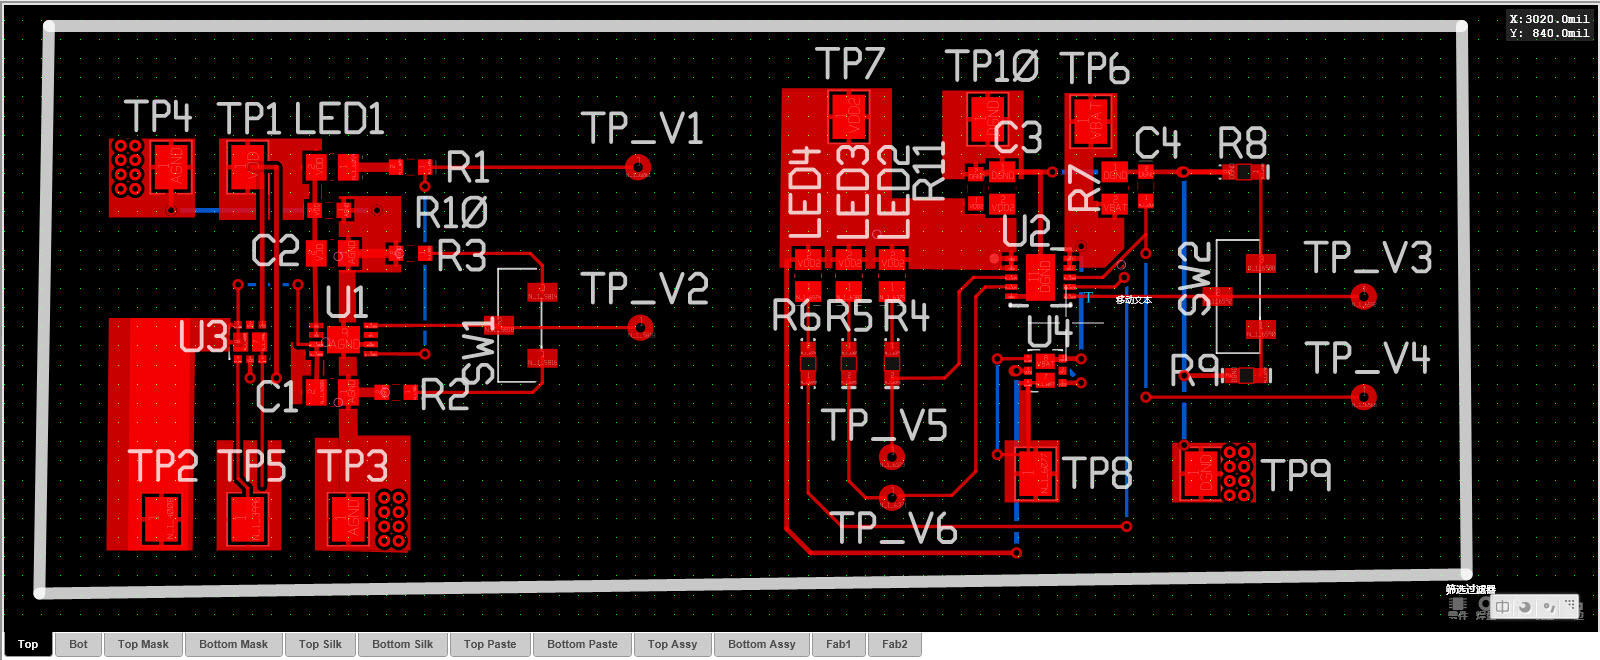Image resolution: width=1600 pixels, height=660 pixels.
Task: Pick the TP_V5 test point pad
Action: point(891,457)
